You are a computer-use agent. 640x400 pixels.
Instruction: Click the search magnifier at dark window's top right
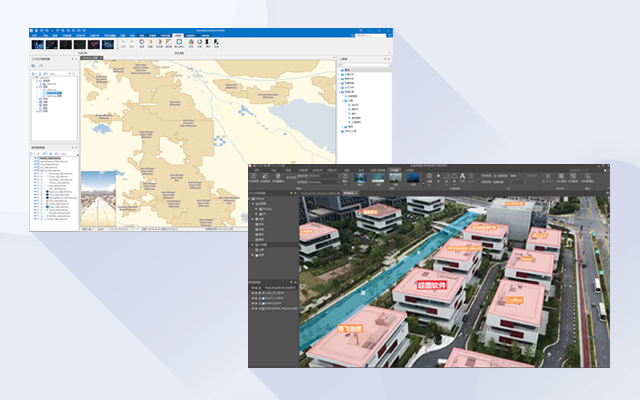605,170
